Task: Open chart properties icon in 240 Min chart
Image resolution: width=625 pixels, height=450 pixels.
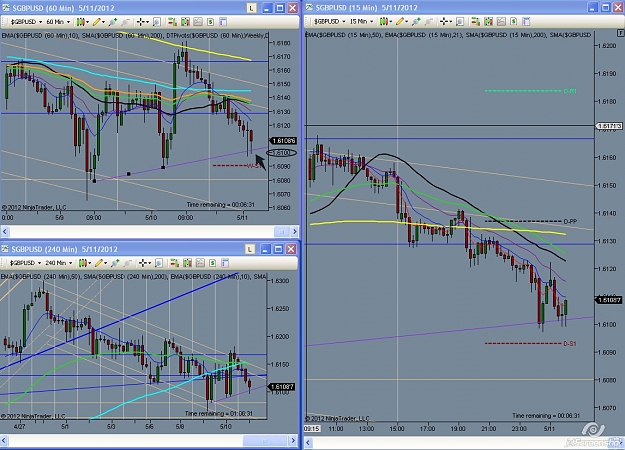Action: tap(225, 263)
